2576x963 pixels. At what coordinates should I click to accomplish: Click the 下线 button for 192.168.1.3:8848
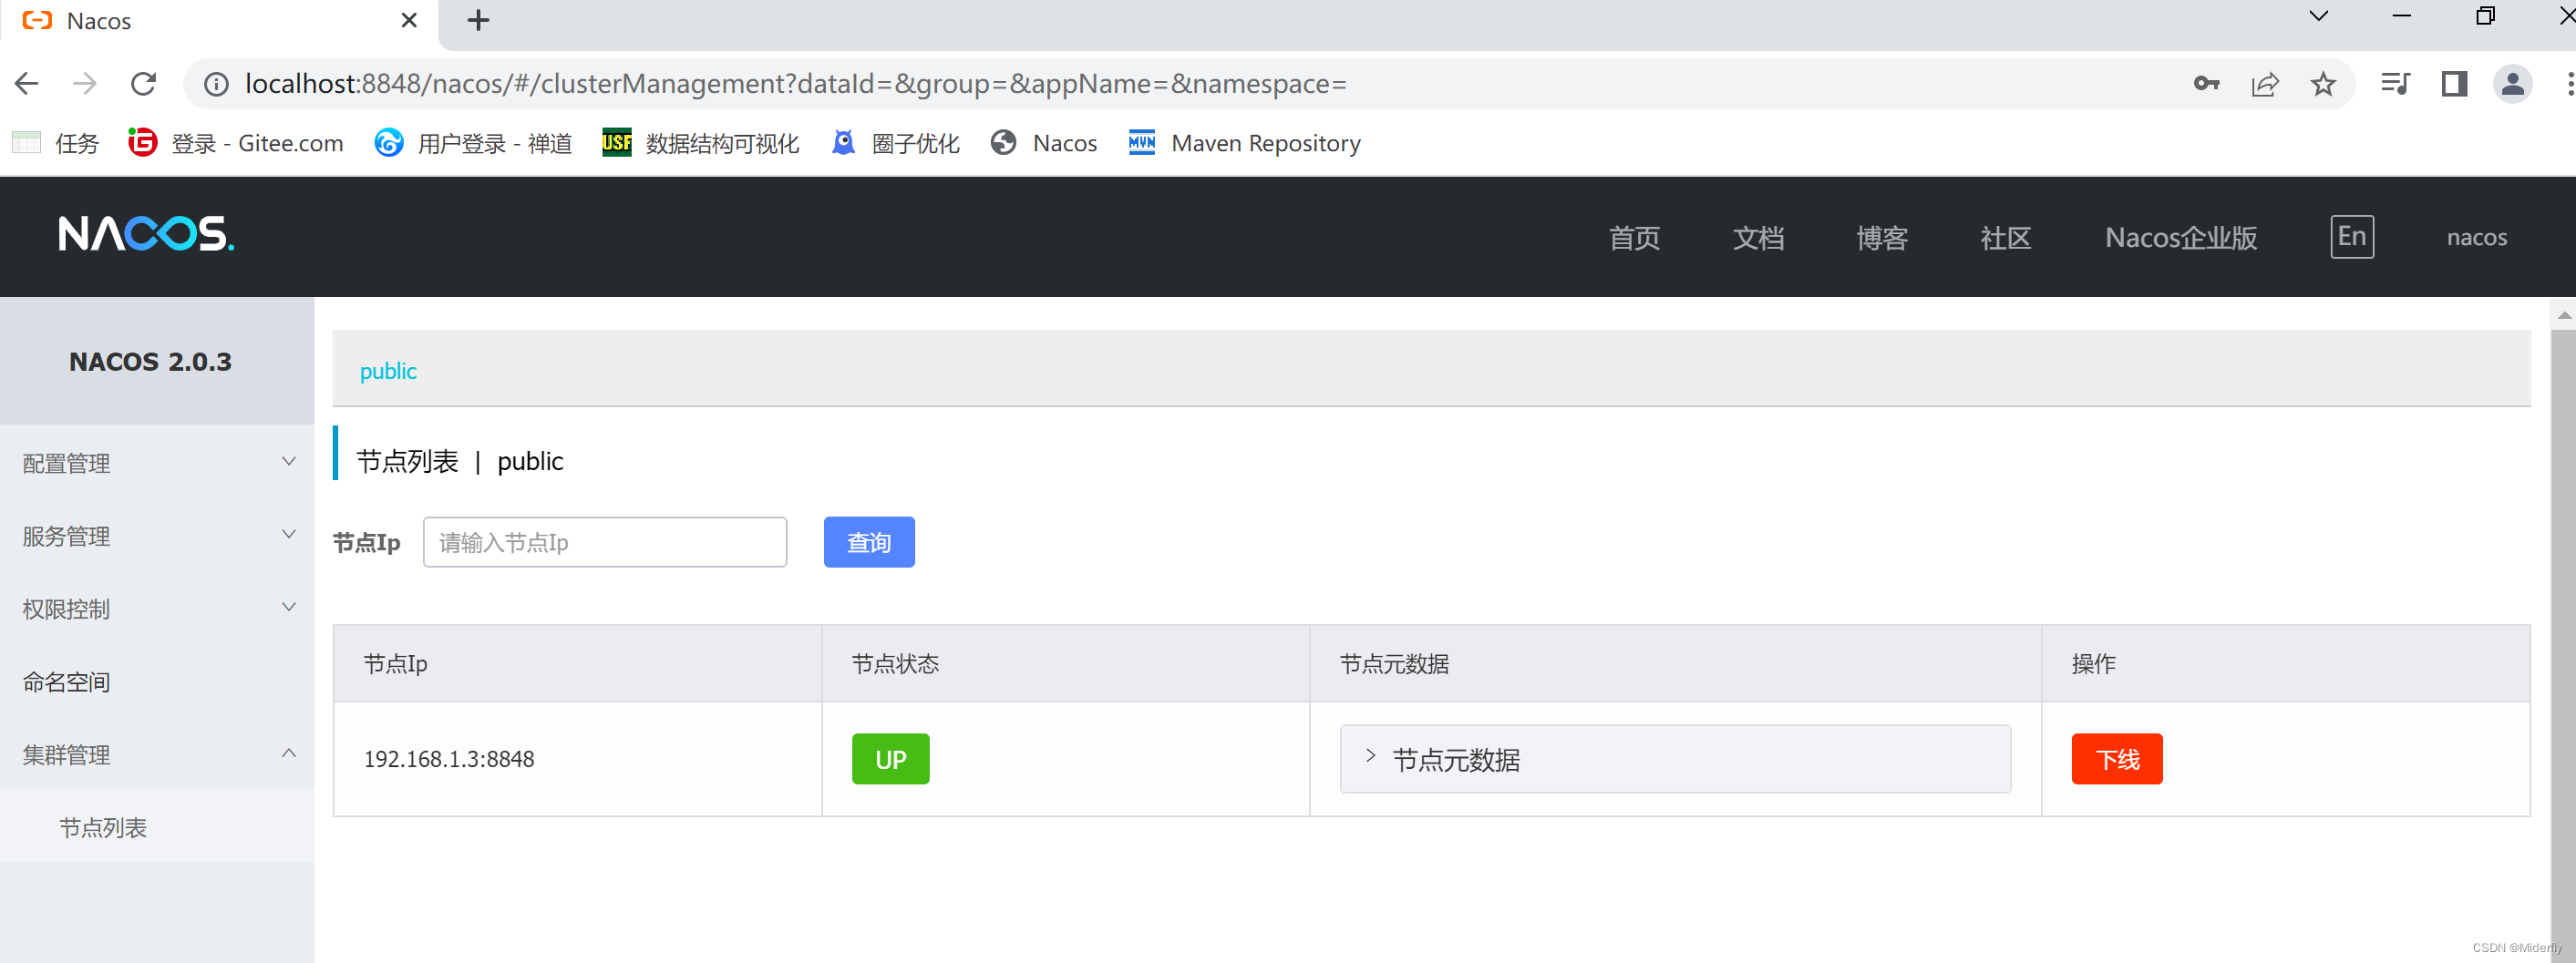pyautogui.click(x=2117, y=759)
